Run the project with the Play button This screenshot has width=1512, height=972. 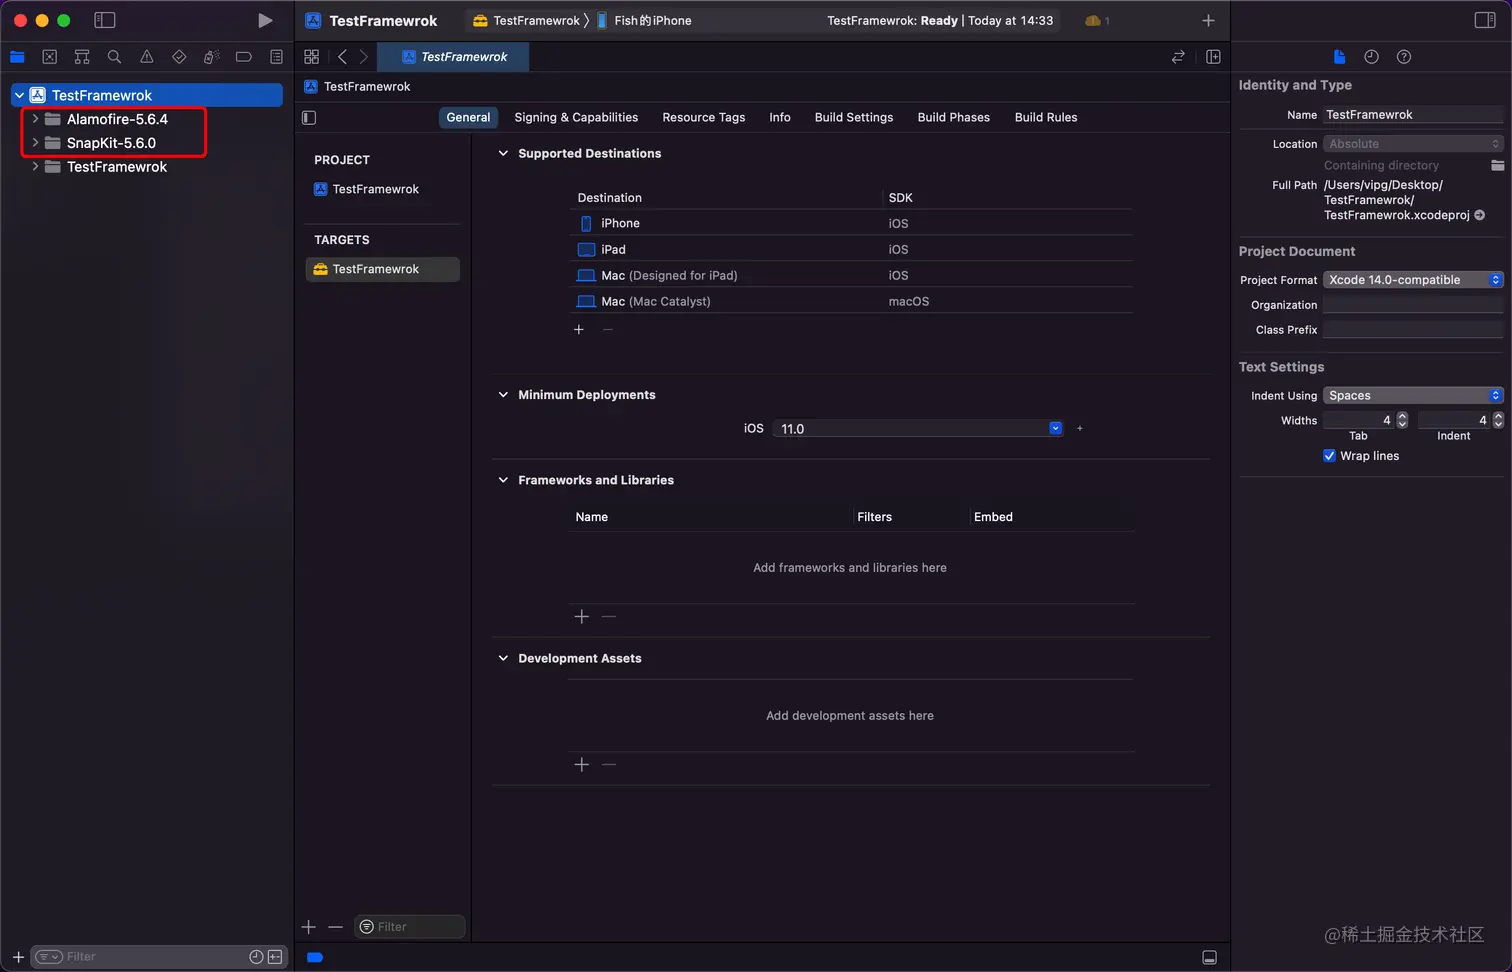coord(265,20)
